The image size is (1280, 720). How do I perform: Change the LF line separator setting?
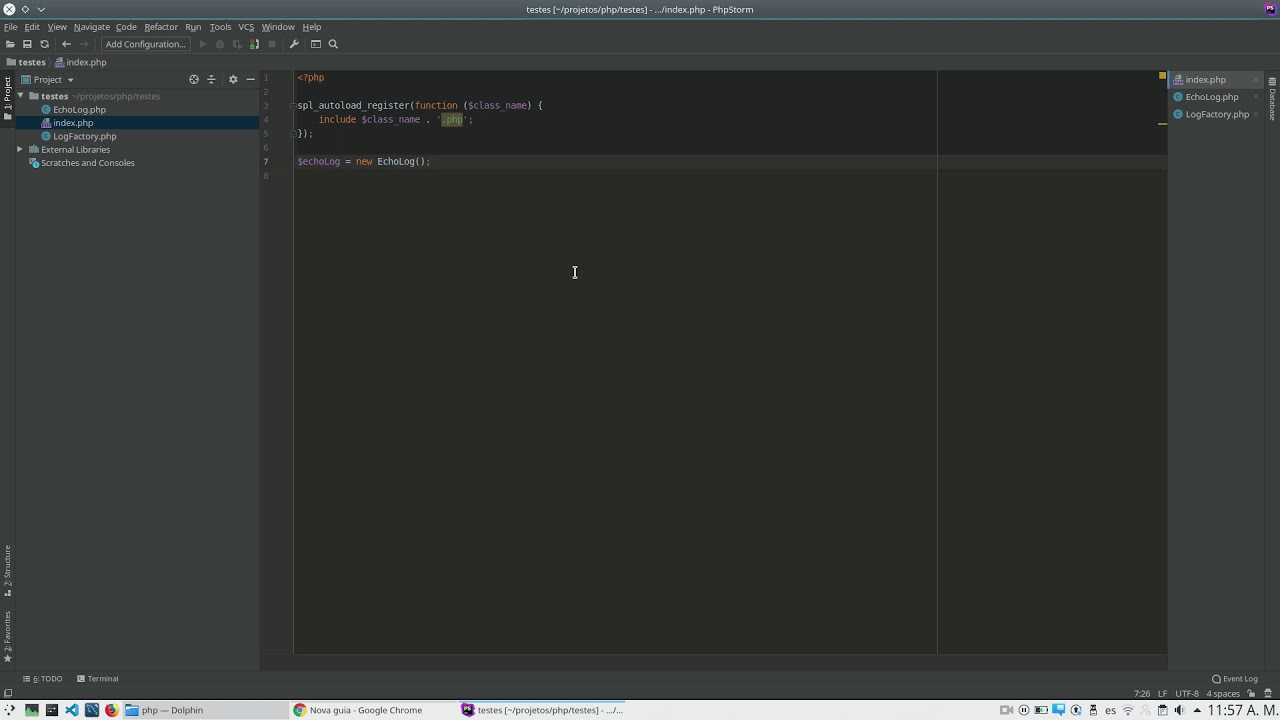tap(1163, 694)
